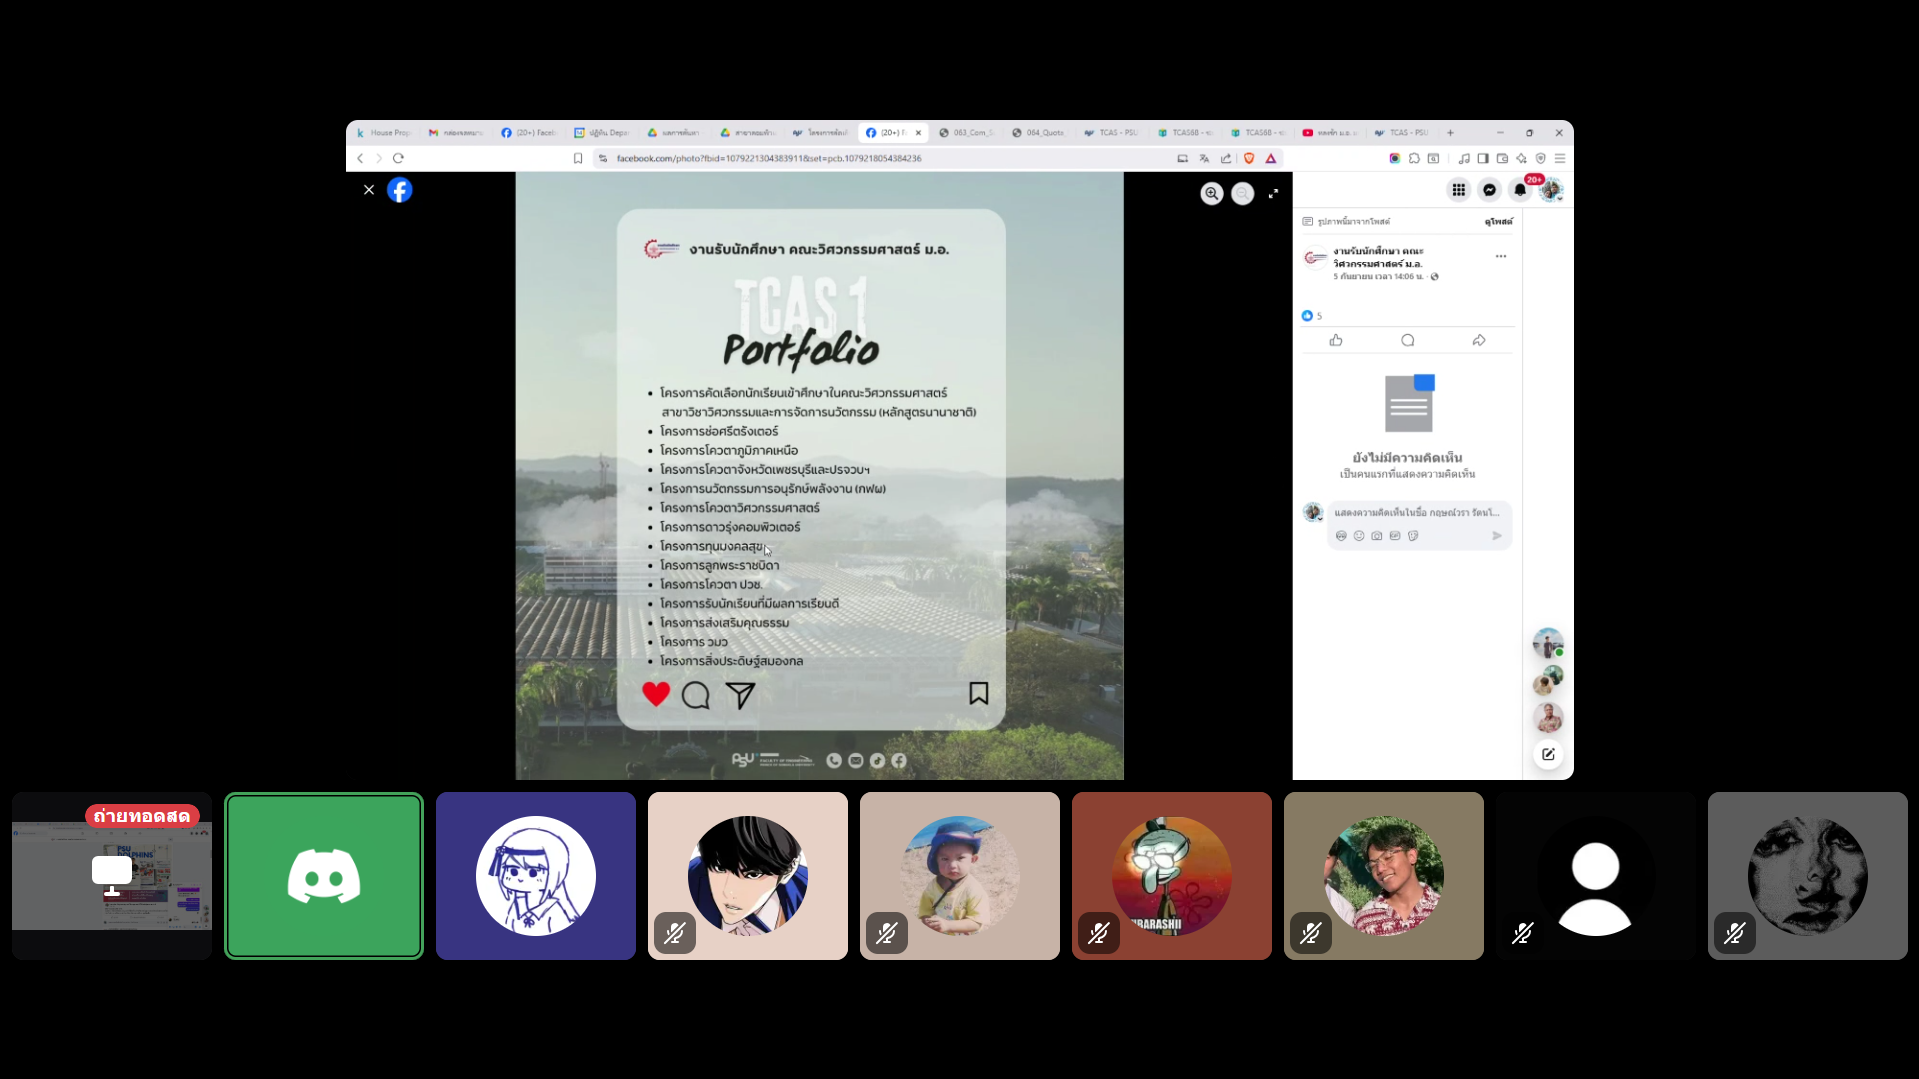Click the "ดูโพสต์" view post link

coord(1498,221)
